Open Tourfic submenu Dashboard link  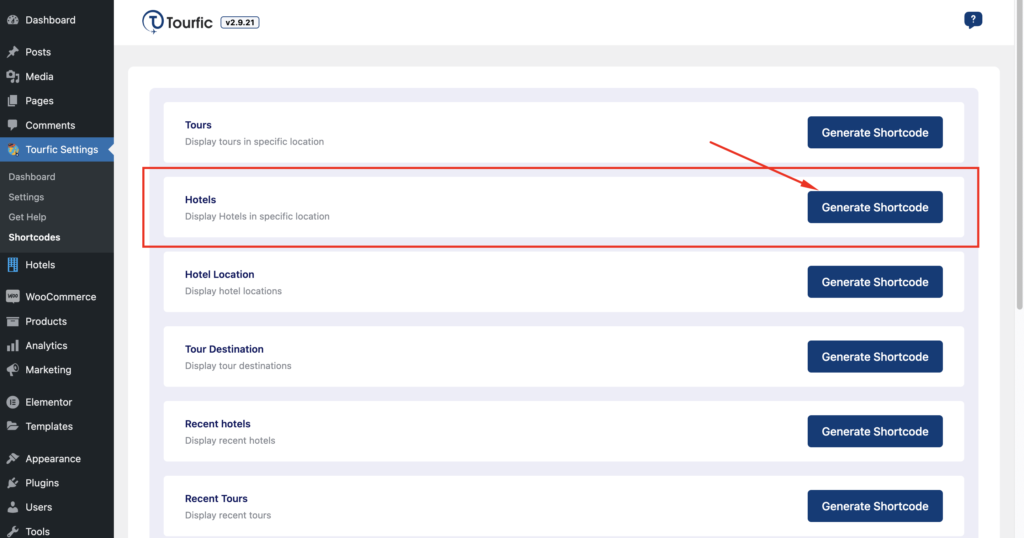coord(32,177)
